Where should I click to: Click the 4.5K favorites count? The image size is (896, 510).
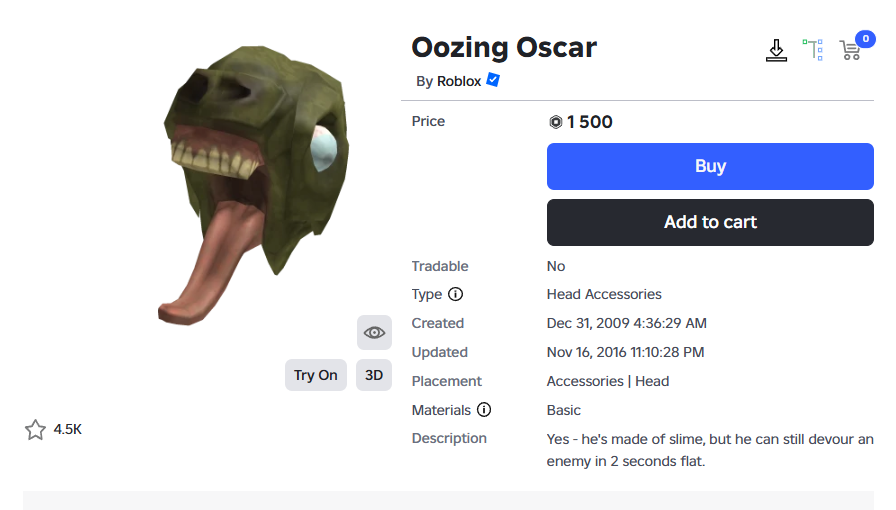[x=68, y=430]
